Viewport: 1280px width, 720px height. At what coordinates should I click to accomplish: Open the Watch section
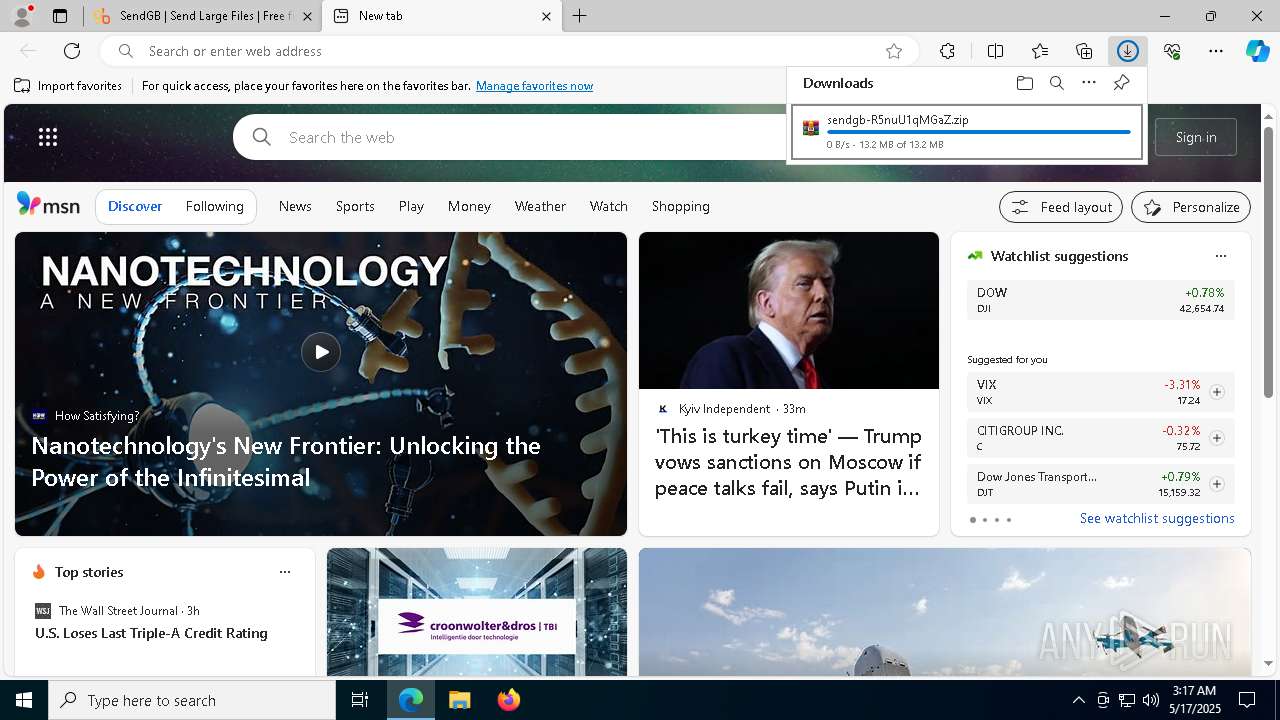point(609,206)
